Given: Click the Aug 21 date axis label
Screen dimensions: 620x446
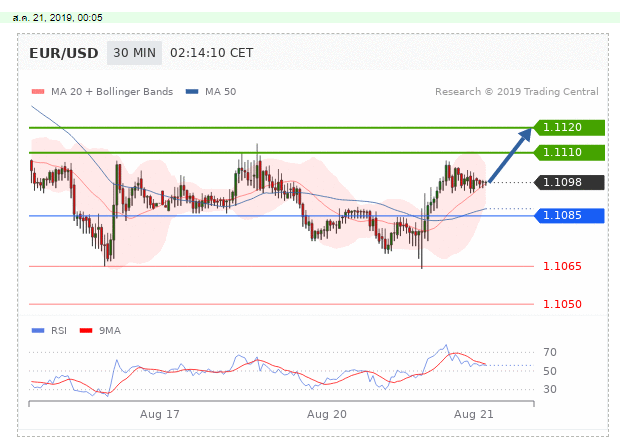Looking at the screenshot, I should coord(473,414).
